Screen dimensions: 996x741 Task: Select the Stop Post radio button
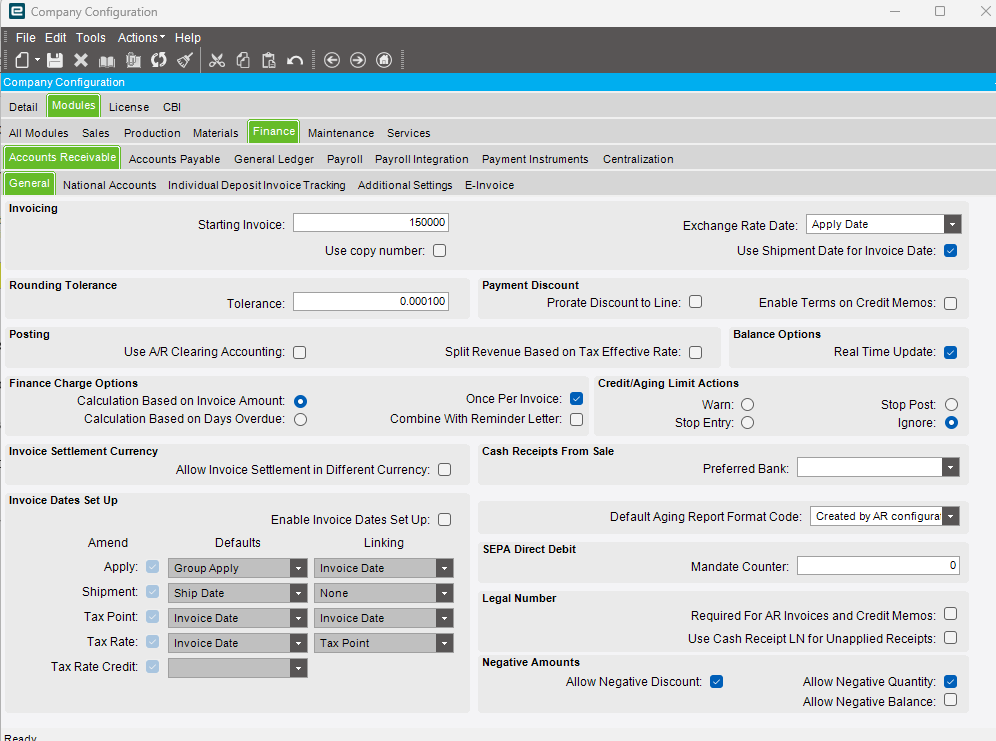pos(951,404)
